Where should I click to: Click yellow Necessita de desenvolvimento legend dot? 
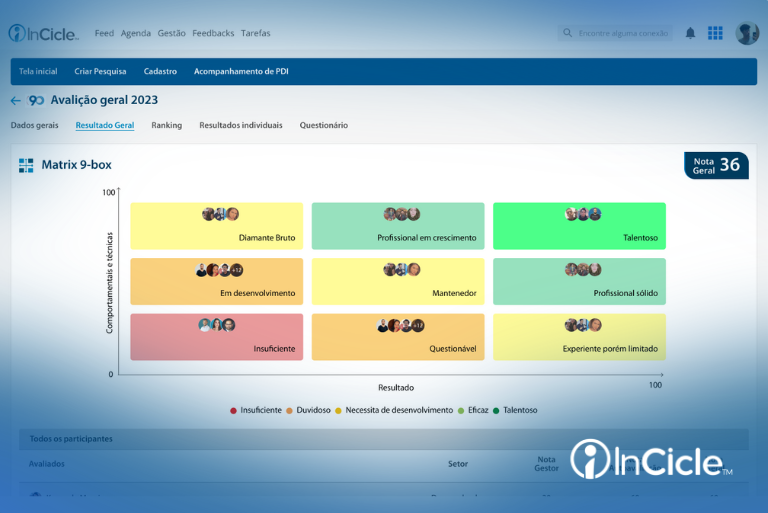338,411
